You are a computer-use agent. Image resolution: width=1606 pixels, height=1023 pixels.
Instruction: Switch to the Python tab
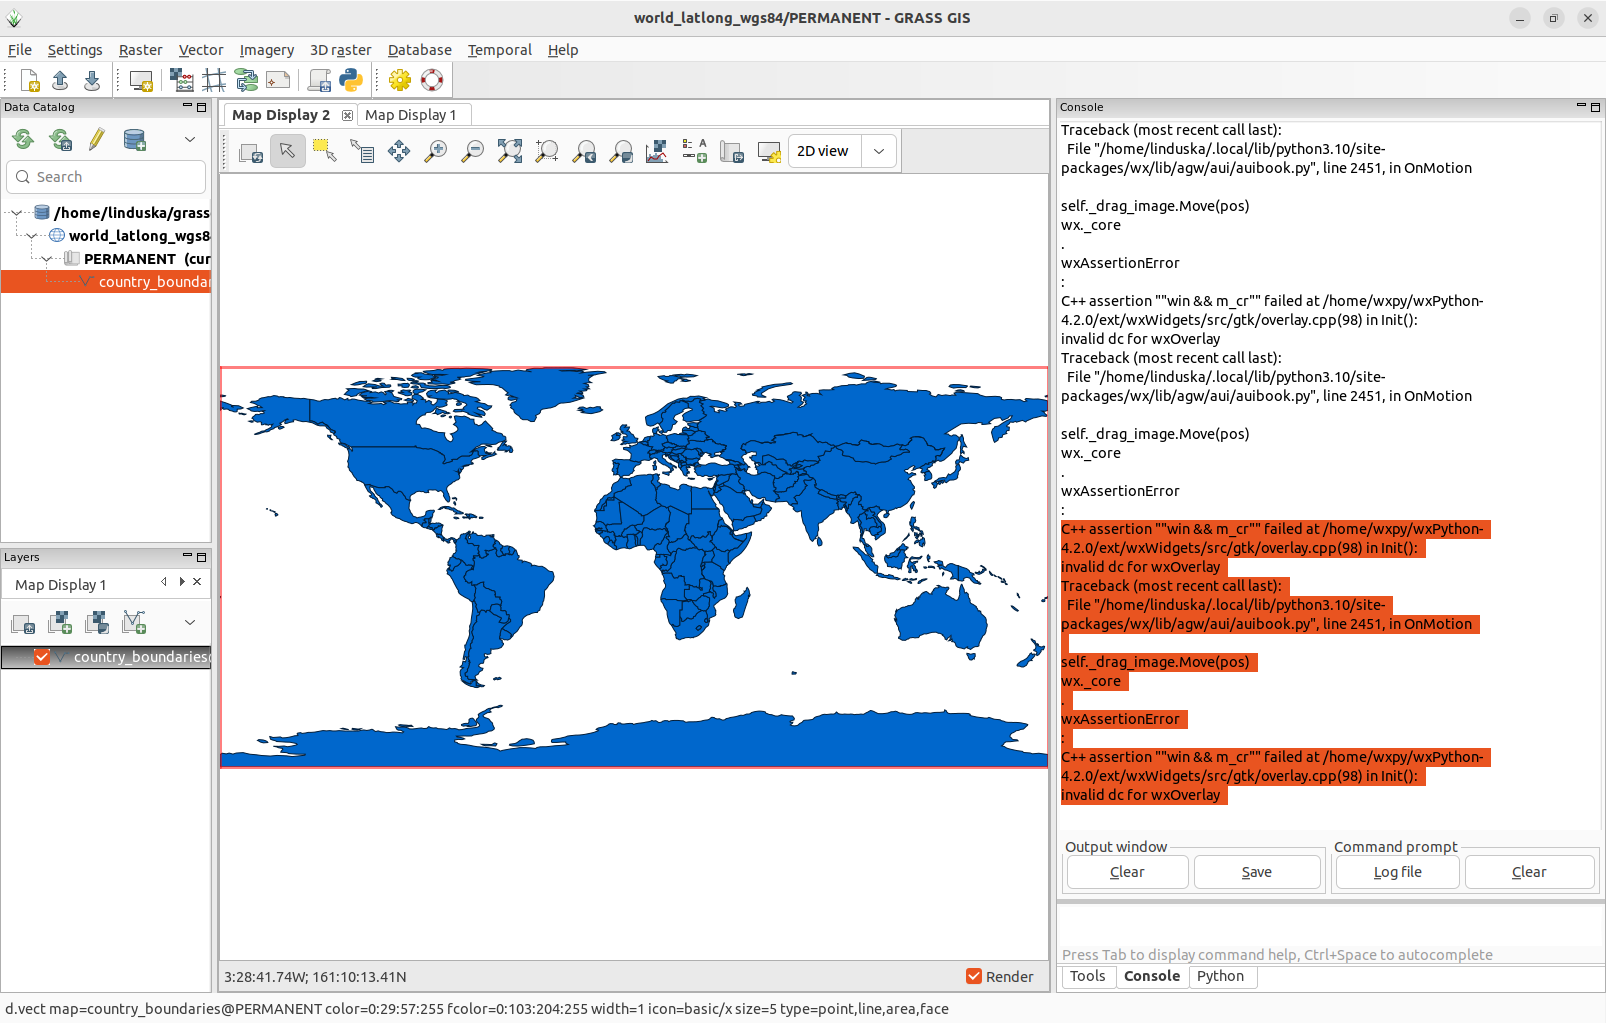pos(1220,976)
